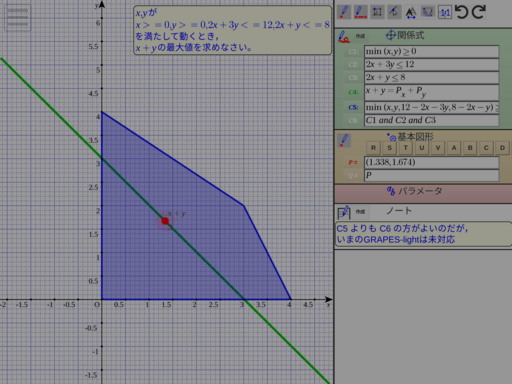Select point tab R in basic figures
This screenshot has height=384, width=512.
tap(373, 148)
